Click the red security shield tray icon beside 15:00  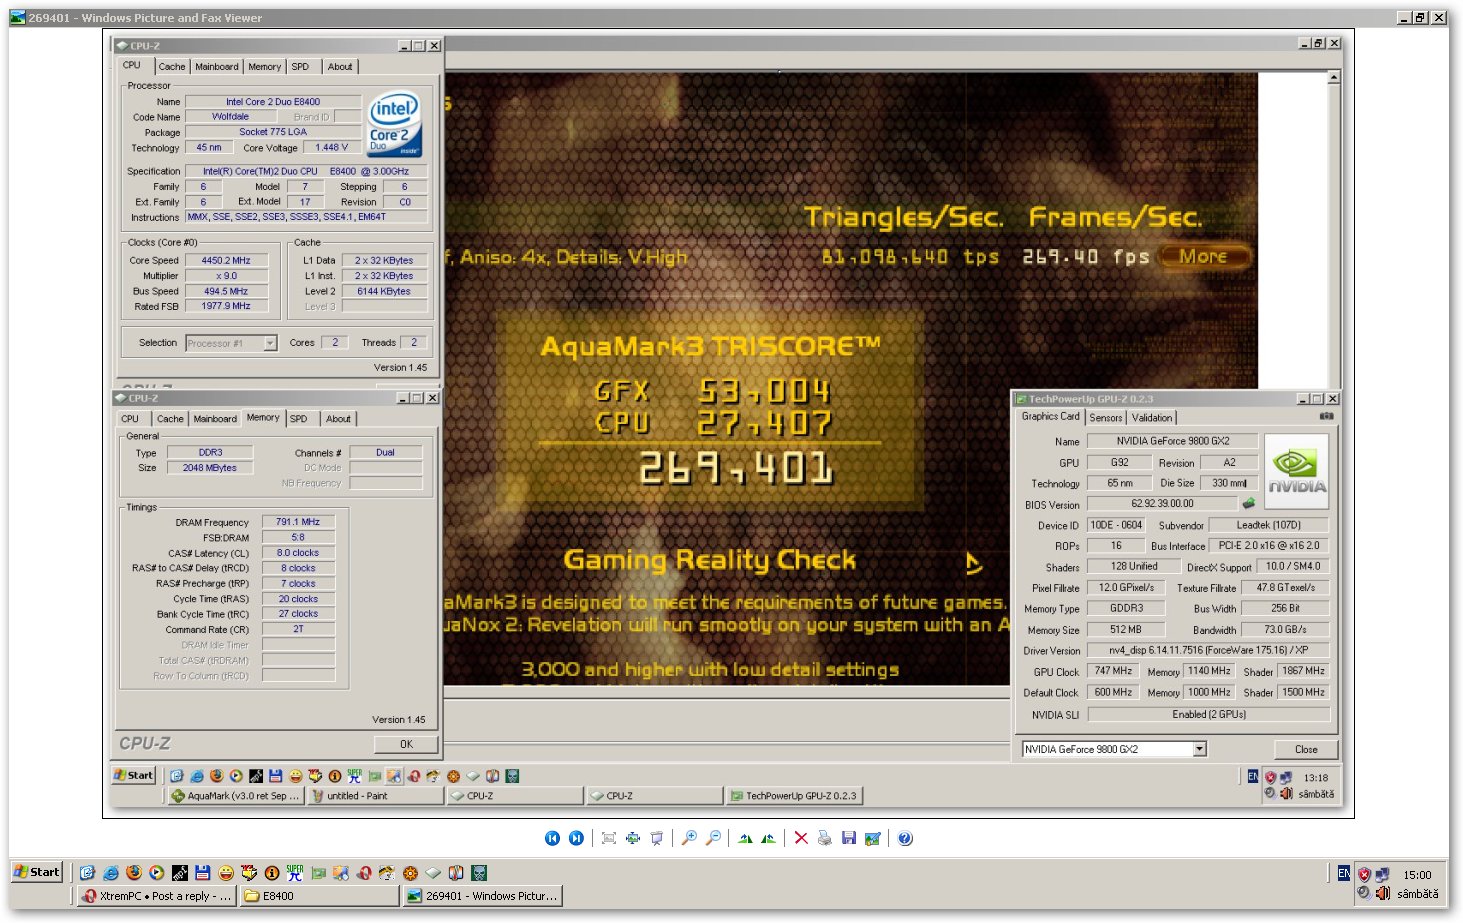[1364, 874]
